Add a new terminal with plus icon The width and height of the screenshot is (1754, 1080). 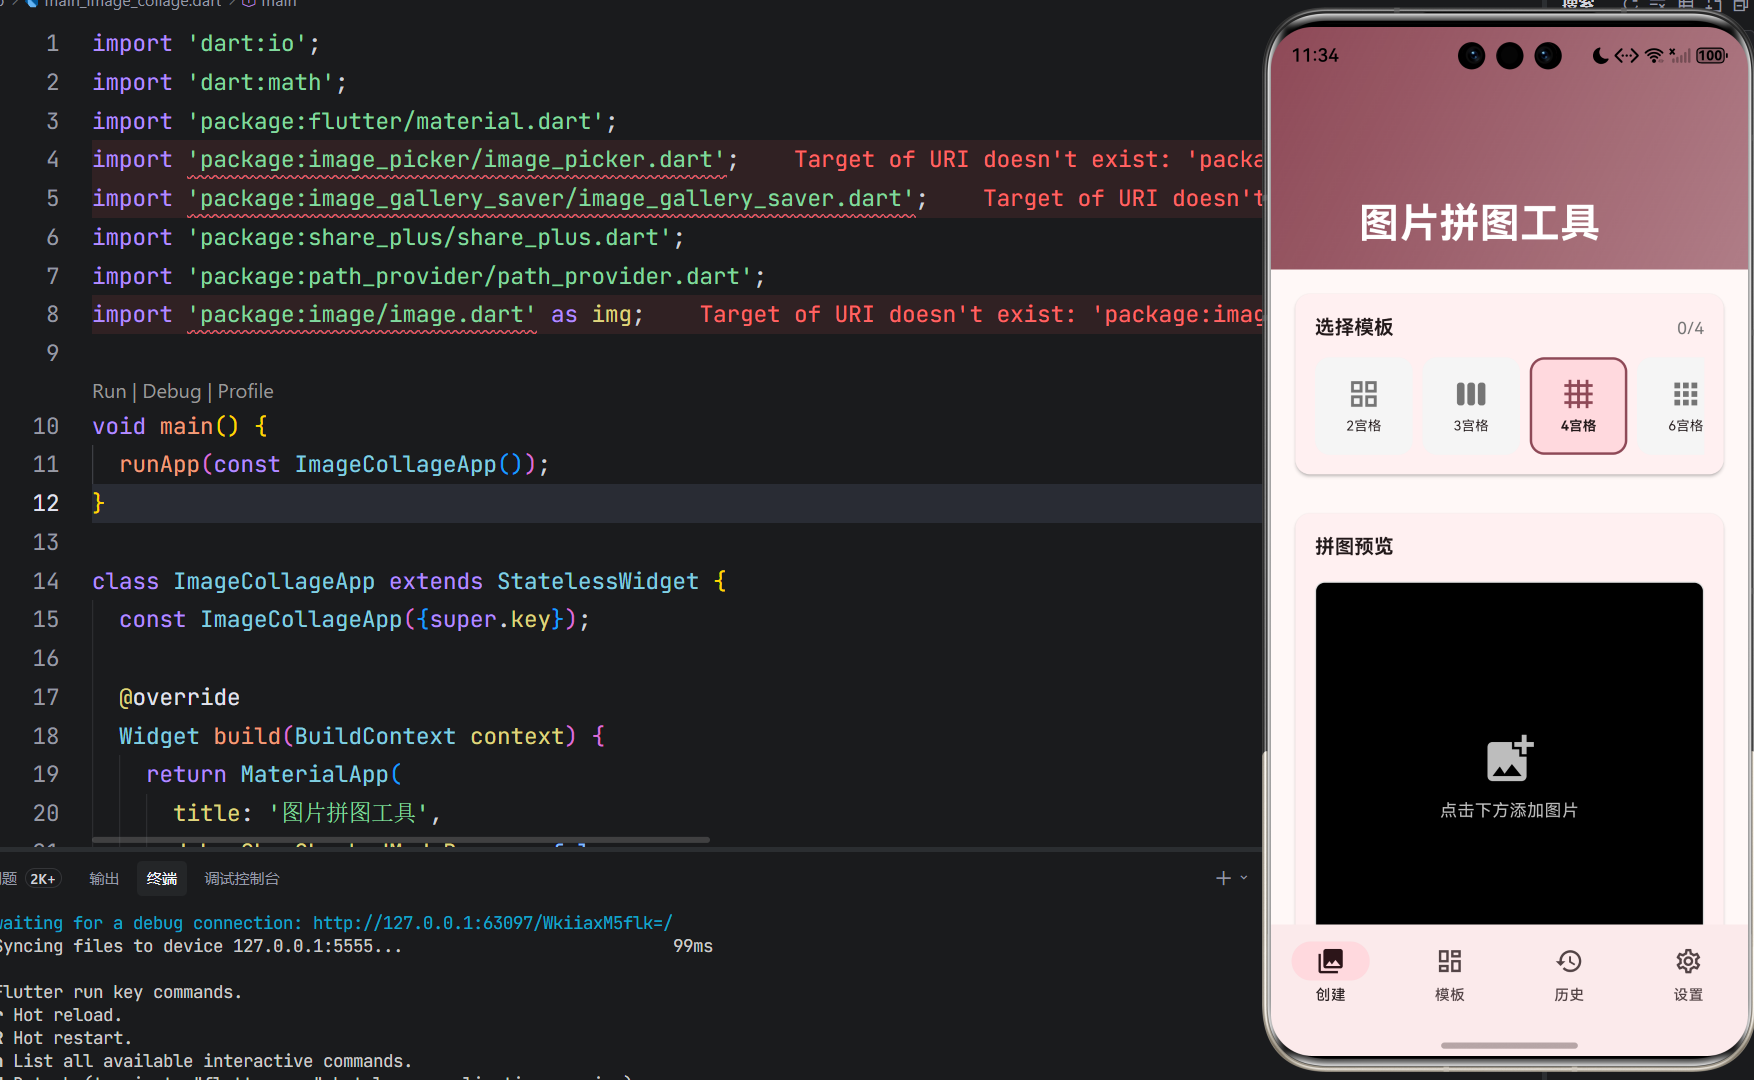tap(1223, 878)
